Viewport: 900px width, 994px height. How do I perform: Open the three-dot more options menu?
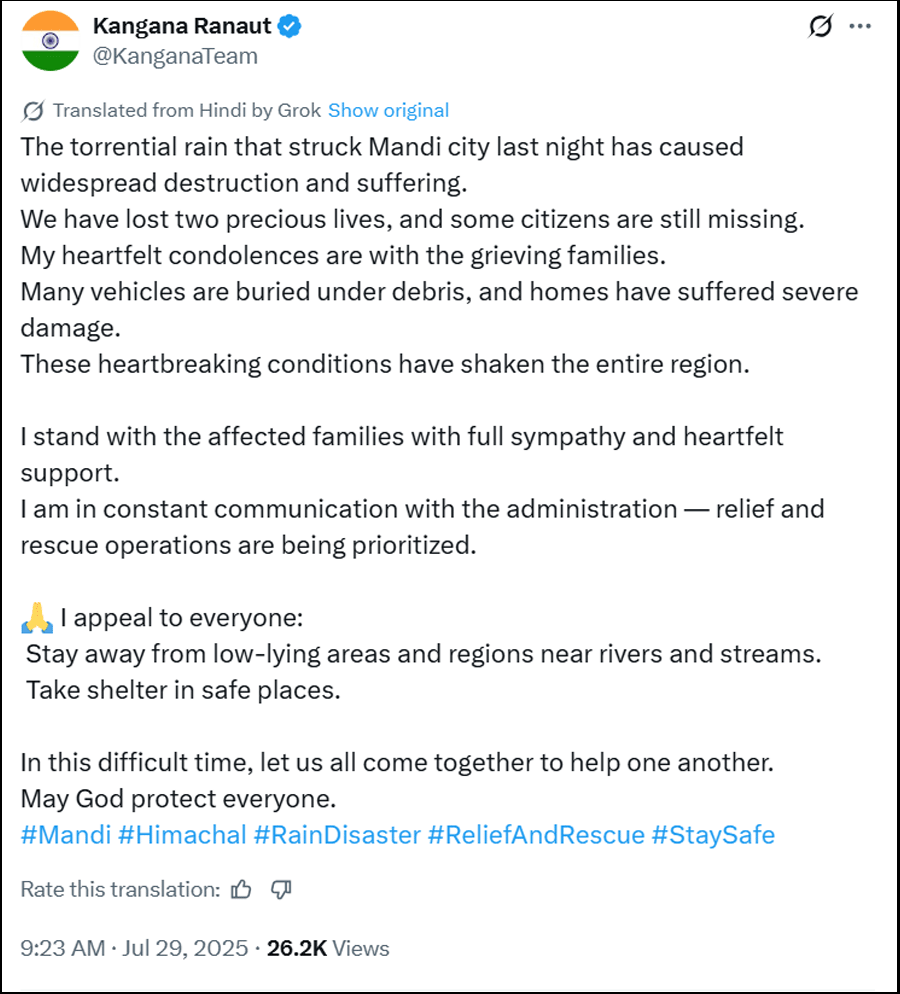point(859,27)
